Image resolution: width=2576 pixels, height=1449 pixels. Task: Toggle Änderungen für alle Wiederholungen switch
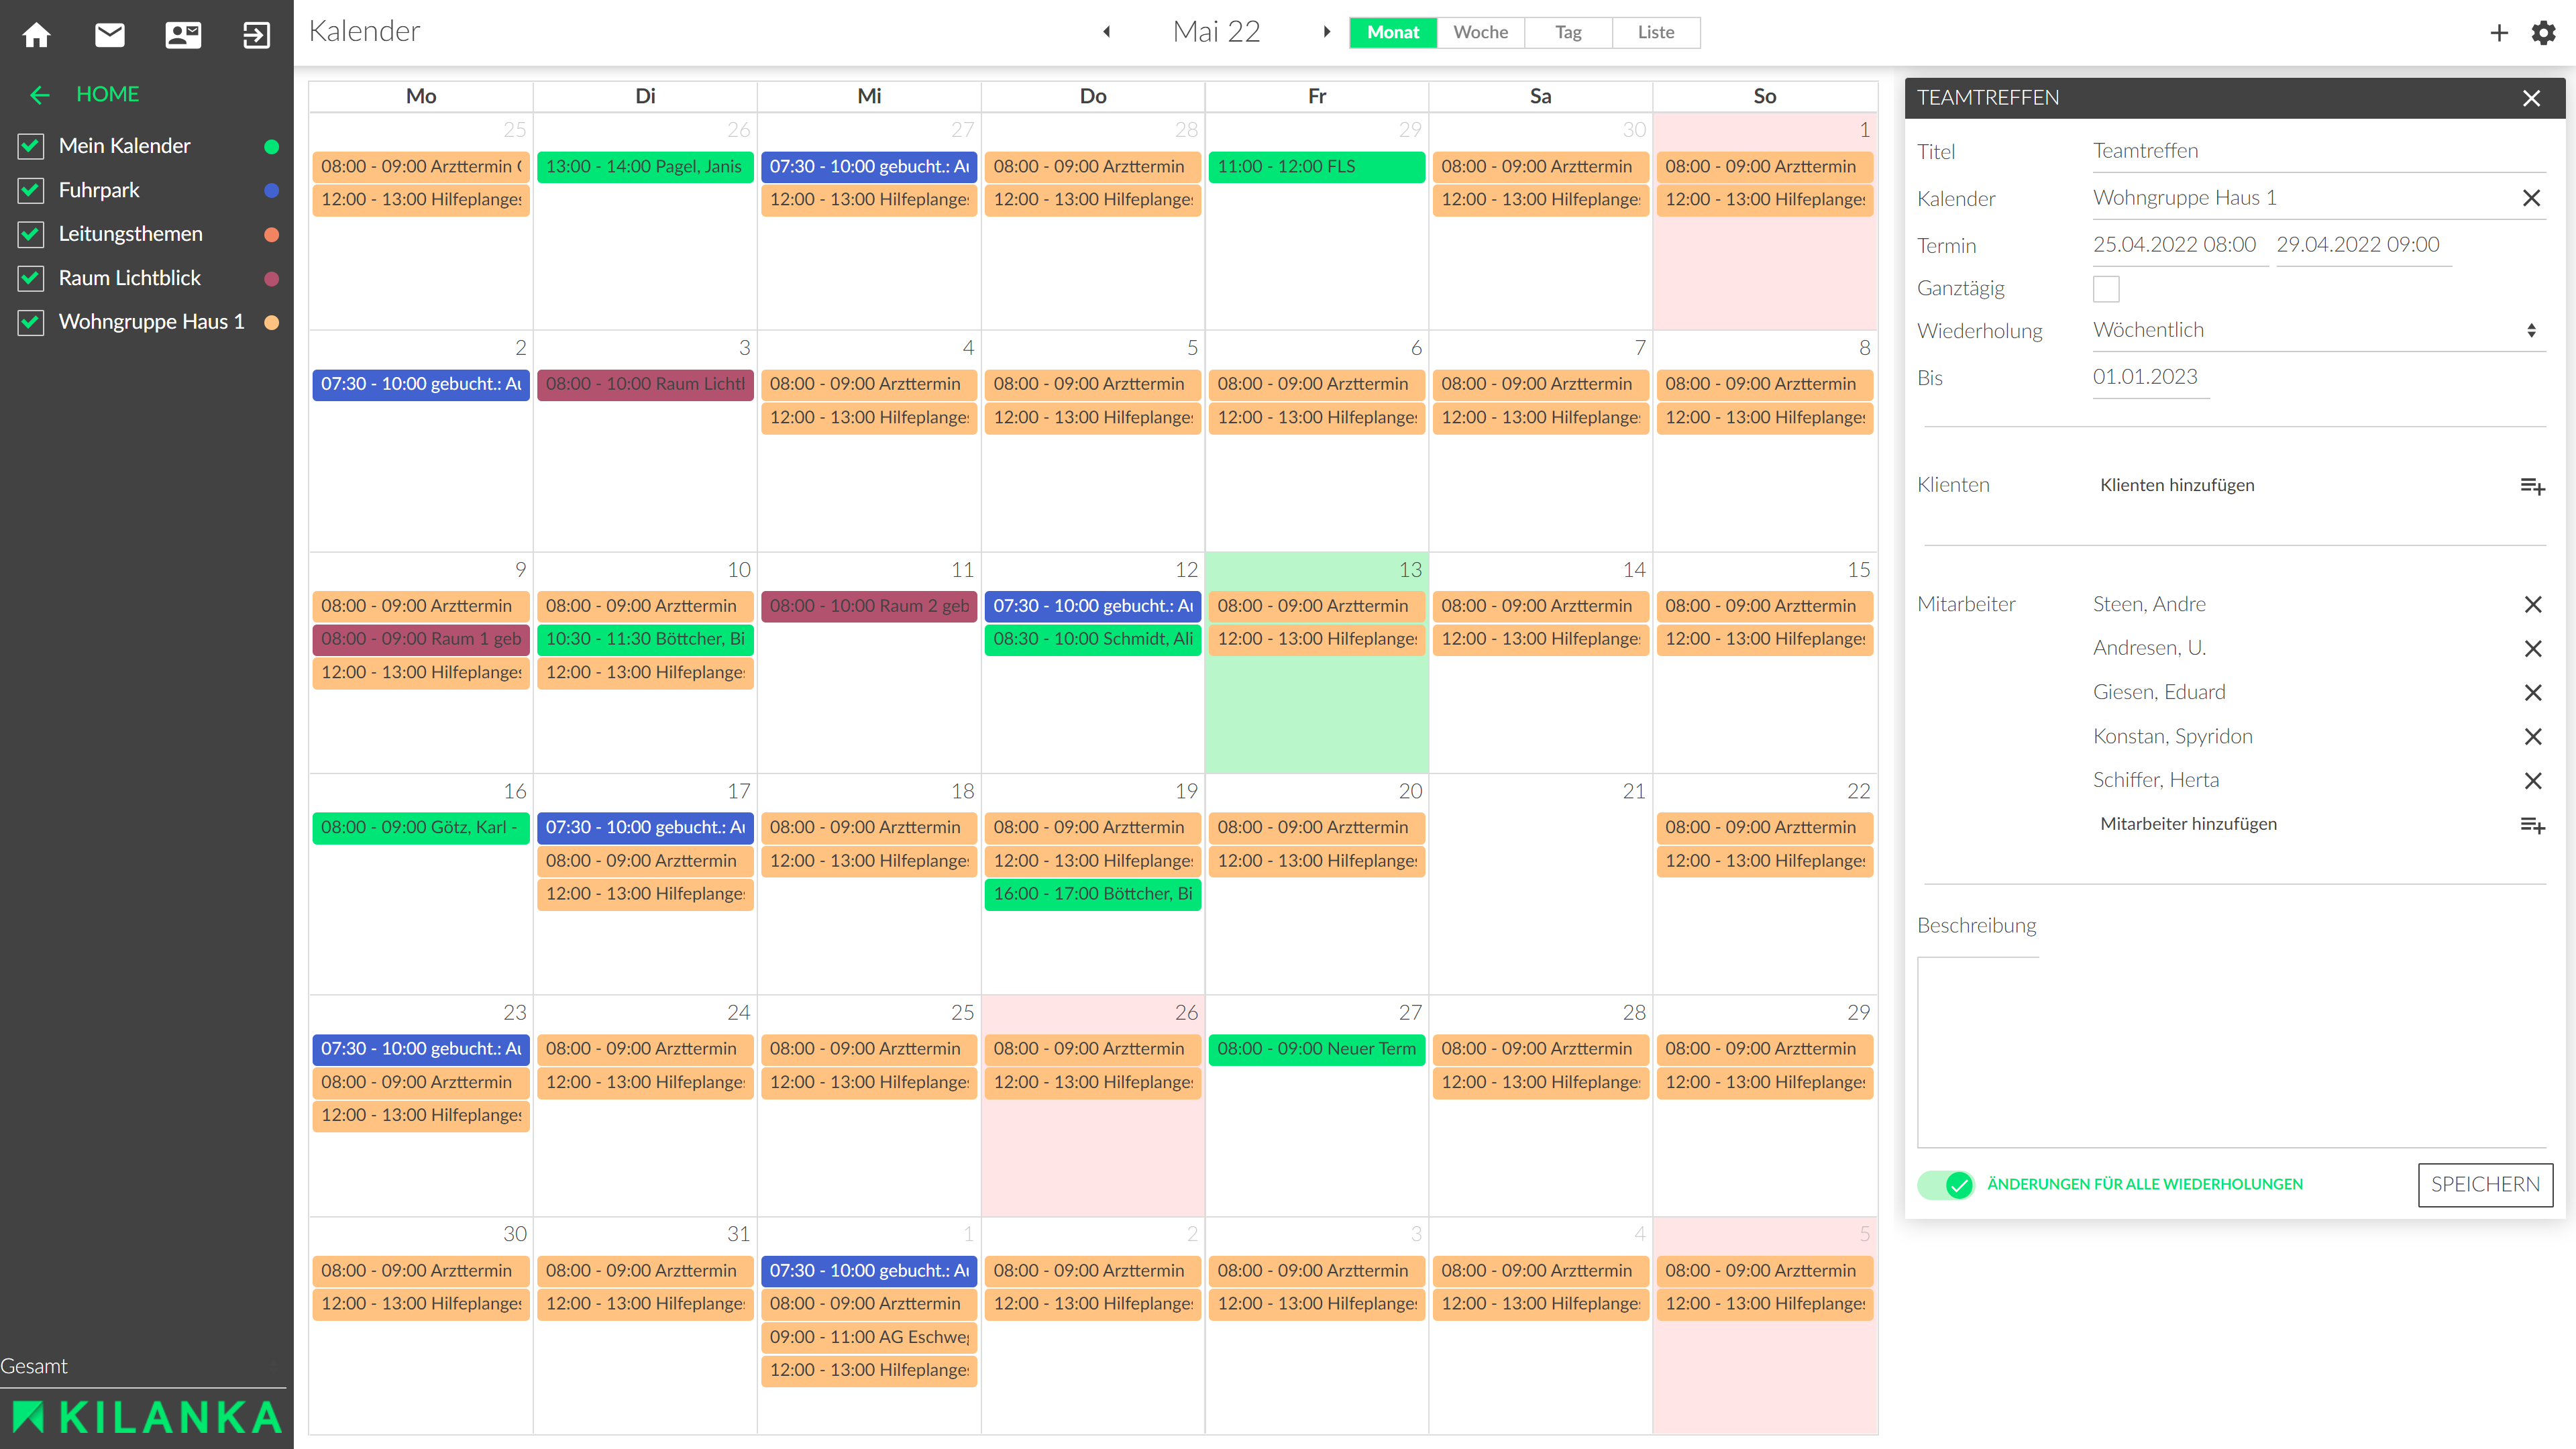1945,1185
